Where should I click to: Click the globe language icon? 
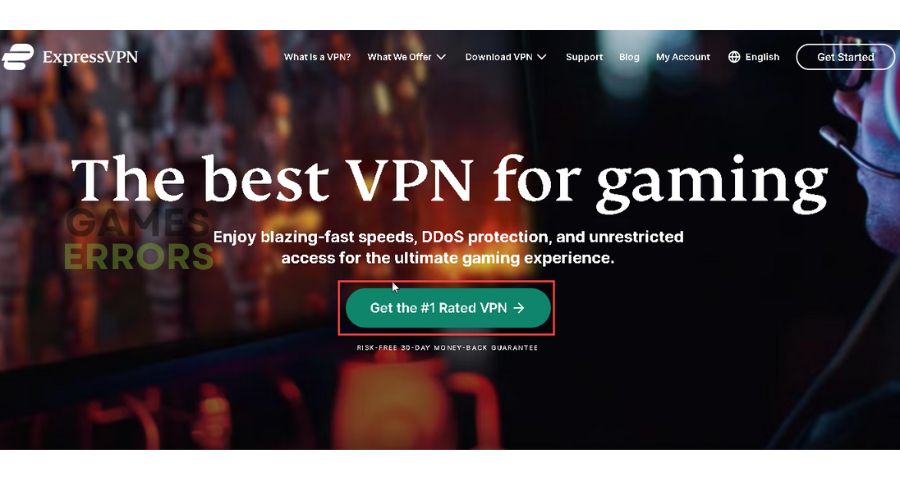pyautogui.click(x=734, y=57)
